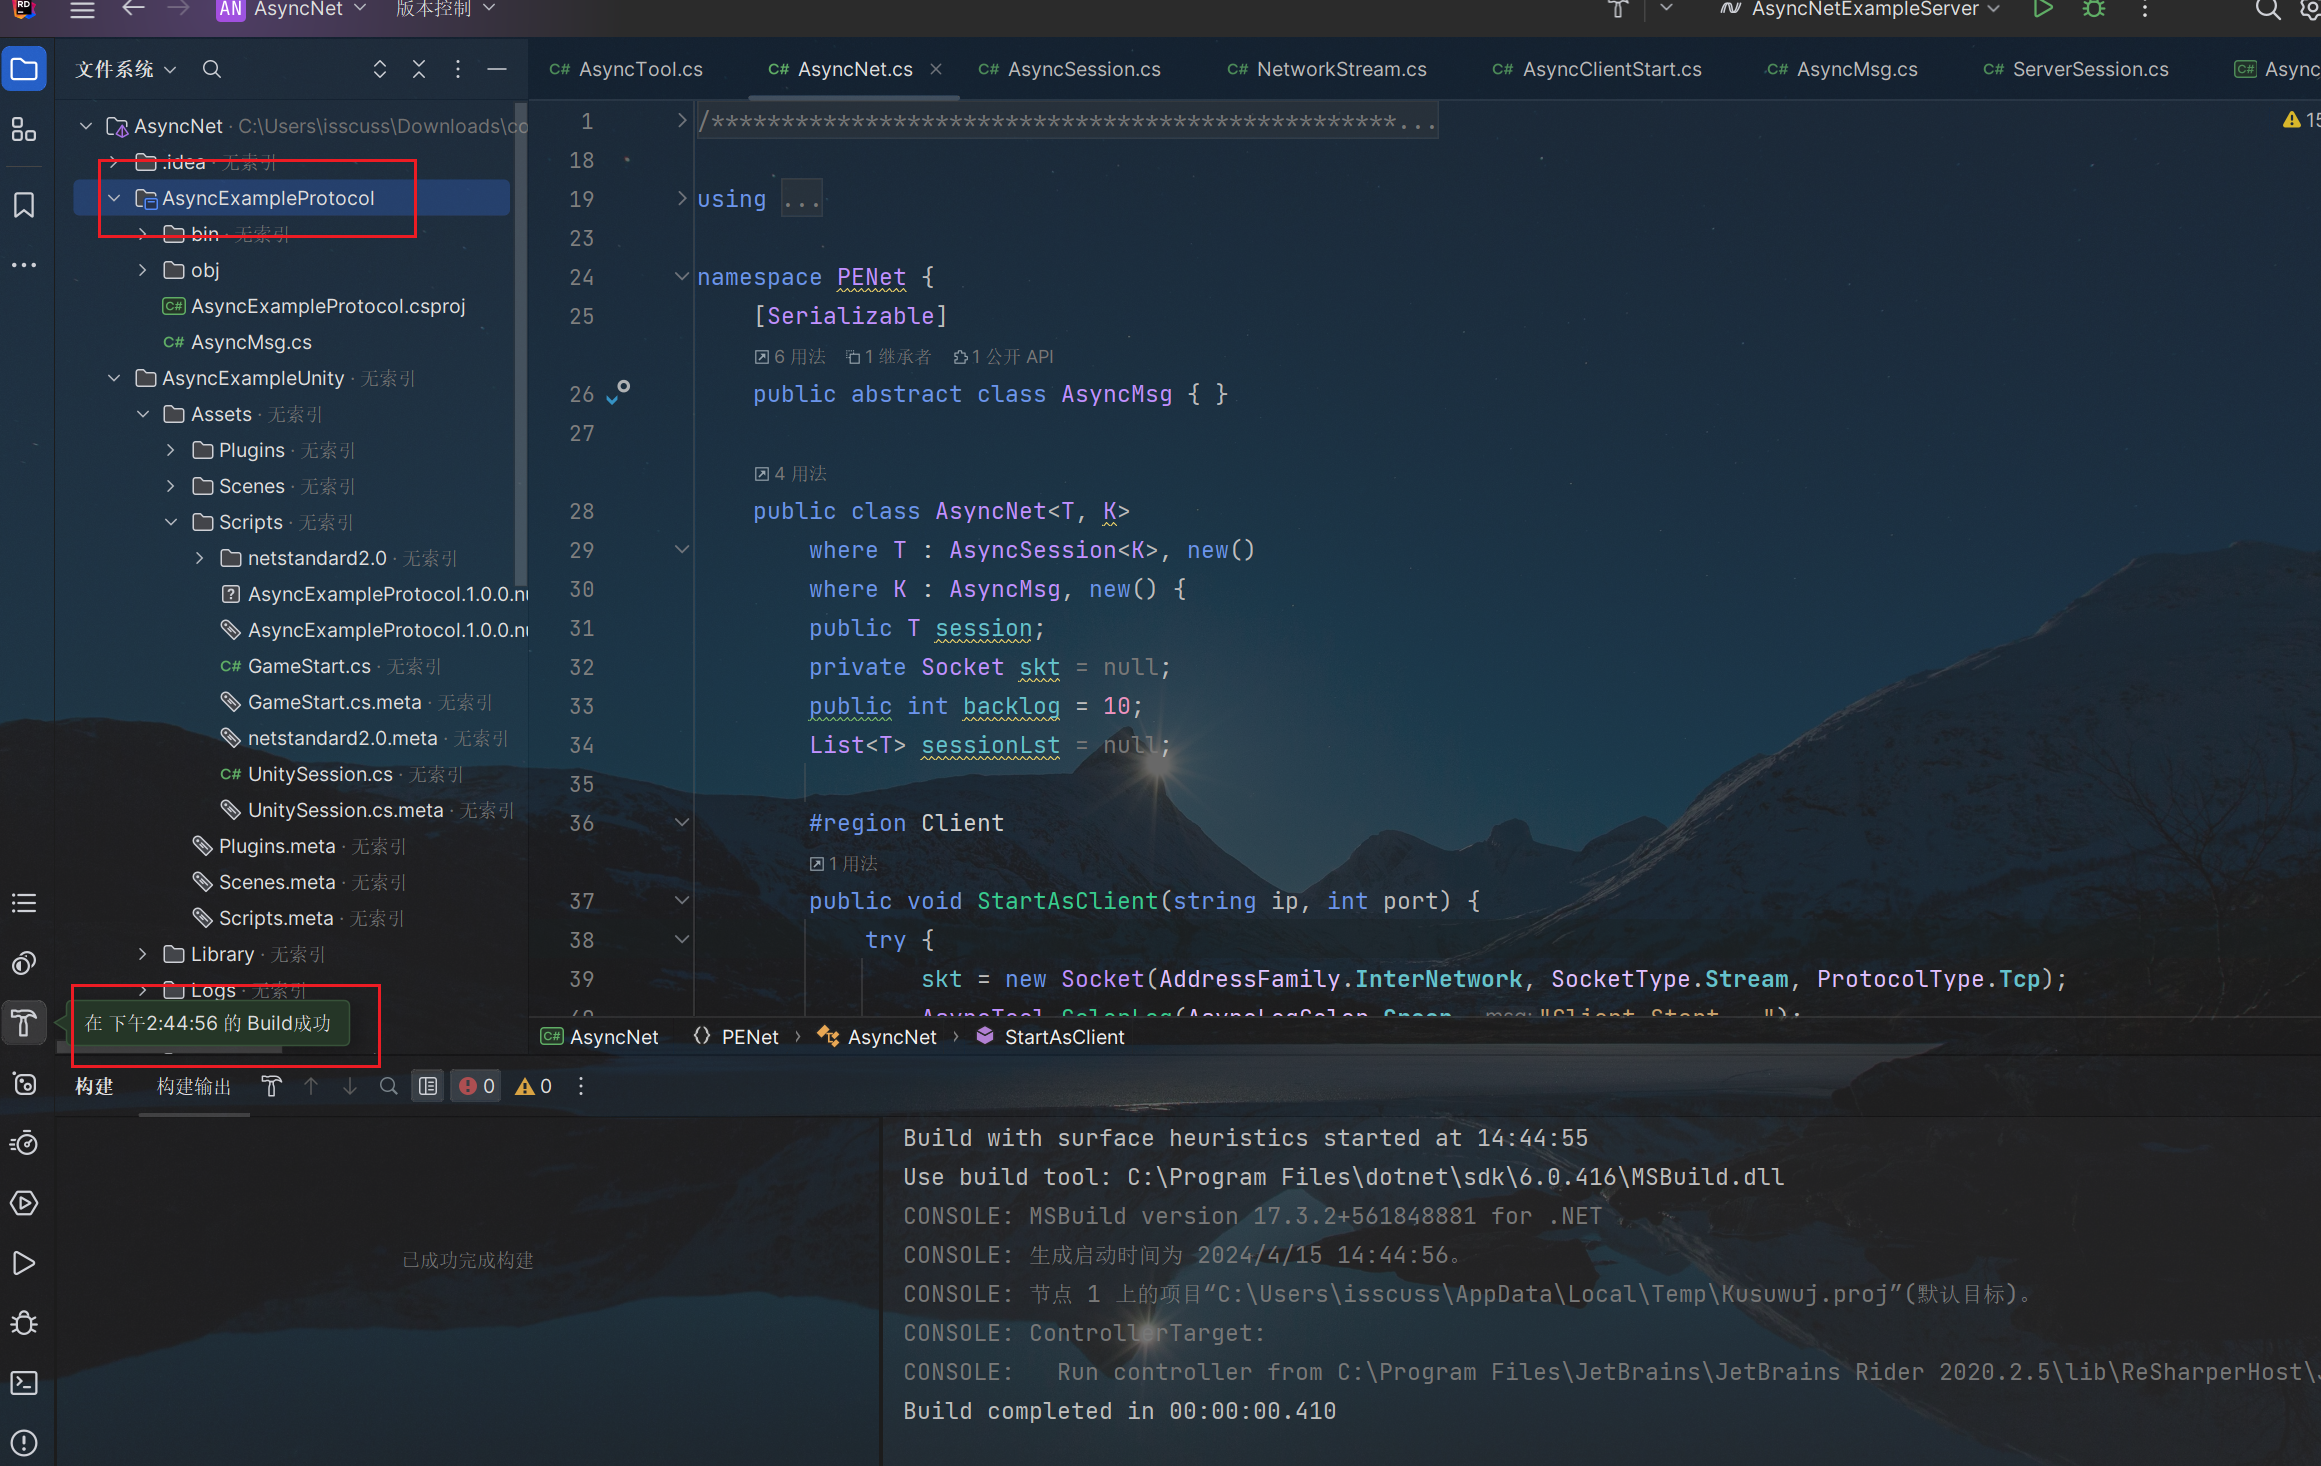Switch to AsyncClientStart.cs tab
Image resolution: width=2321 pixels, height=1466 pixels.
coord(1597,69)
